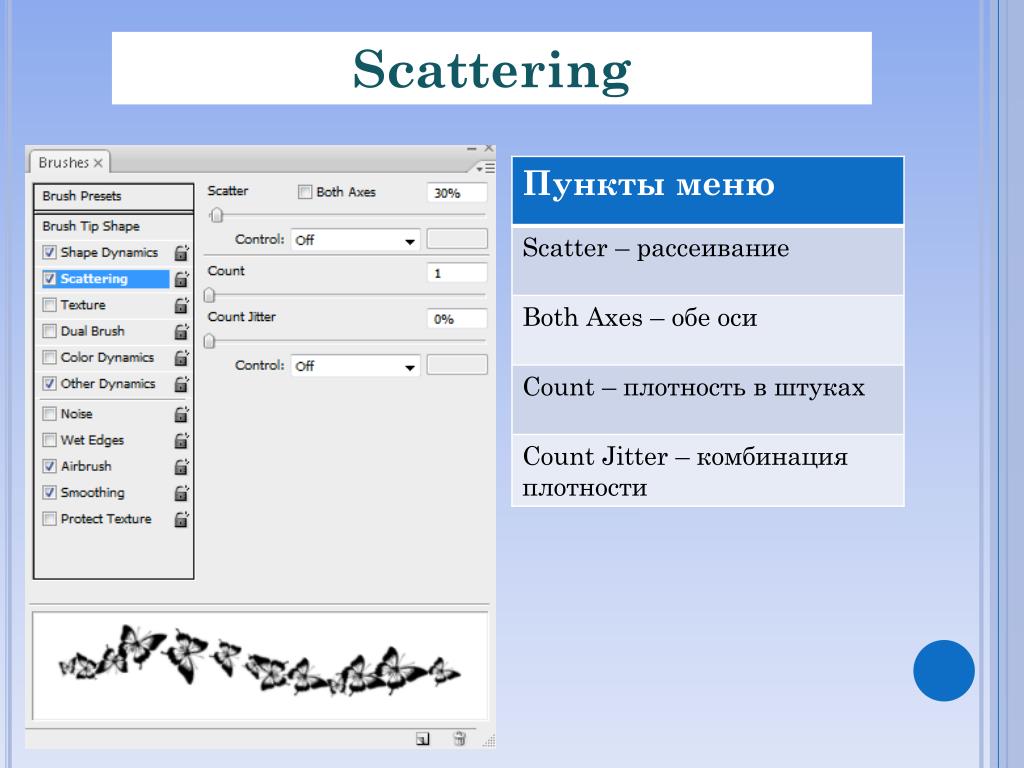Click the lock icon beside Noise
The height and width of the screenshot is (768, 1024).
click(181, 414)
